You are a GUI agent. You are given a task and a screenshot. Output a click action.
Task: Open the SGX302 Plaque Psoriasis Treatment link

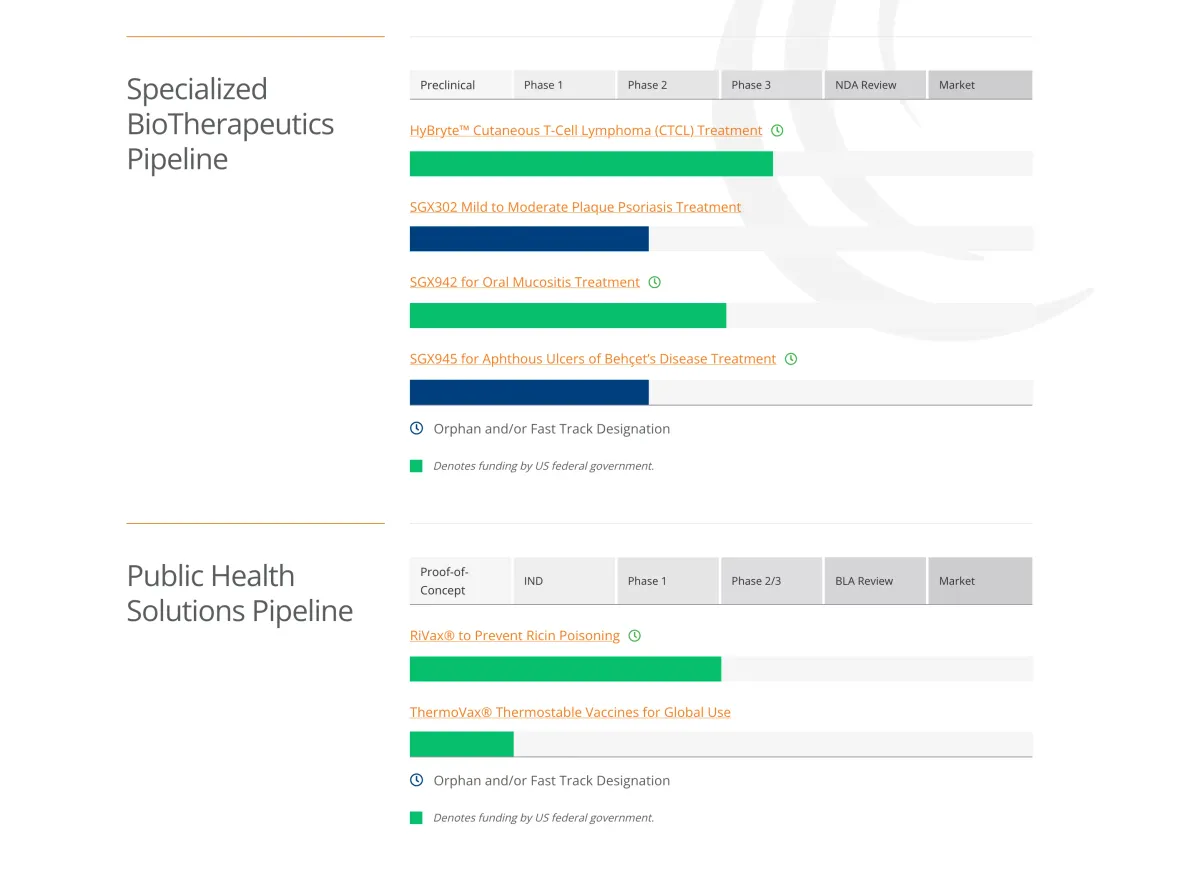[575, 207]
